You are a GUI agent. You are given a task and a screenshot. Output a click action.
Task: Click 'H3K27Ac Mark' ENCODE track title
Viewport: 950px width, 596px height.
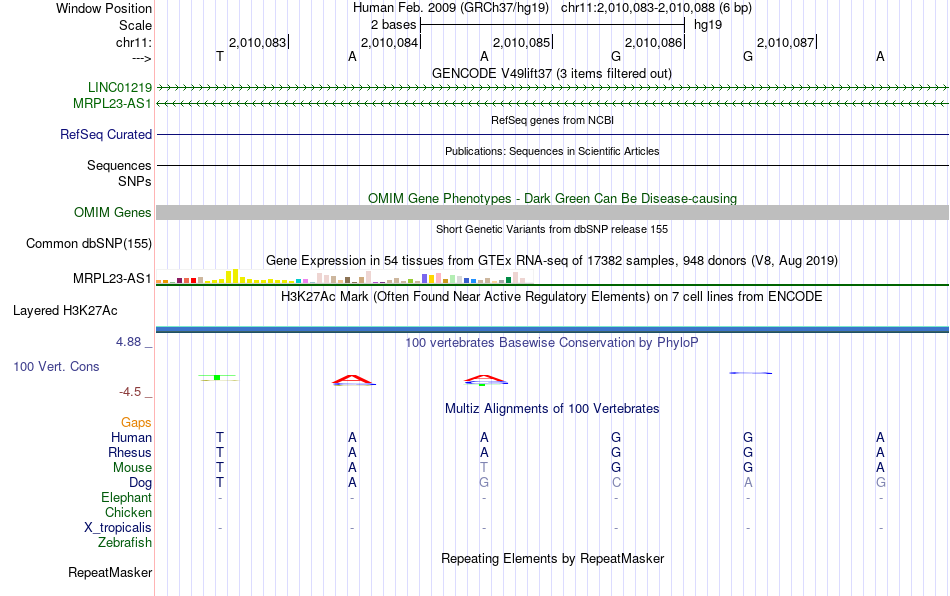point(552,296)
